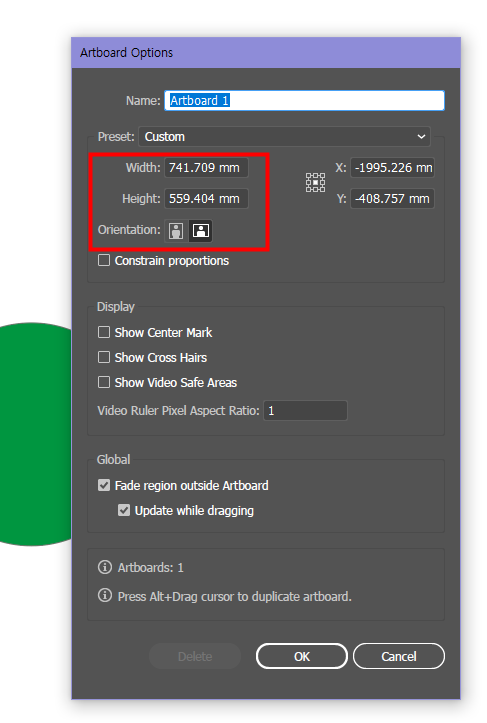
Task: Click the Artboard 1 name field
Action: click(304, 101)
